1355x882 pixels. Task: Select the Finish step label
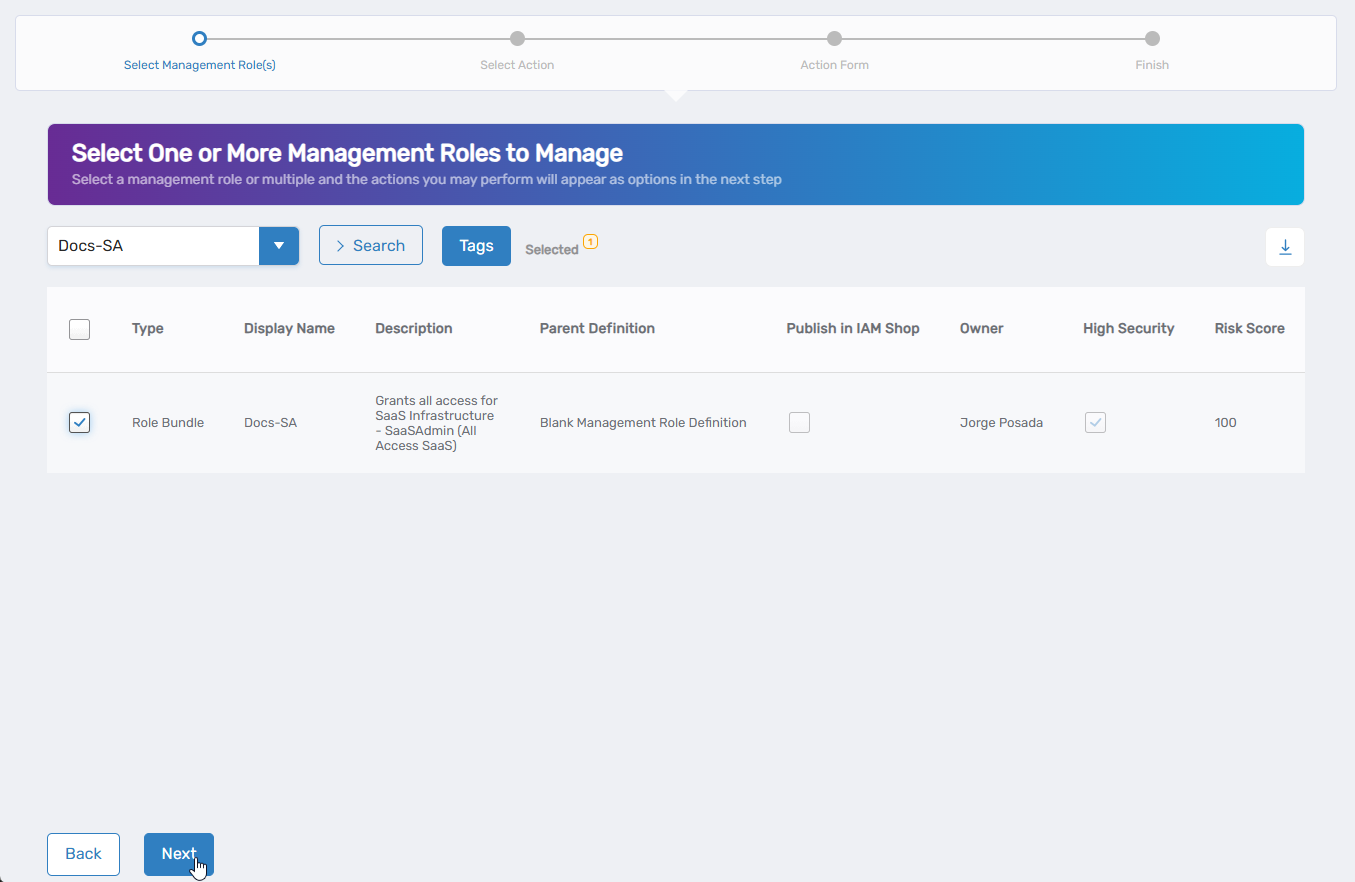[x=1152, y=64]
